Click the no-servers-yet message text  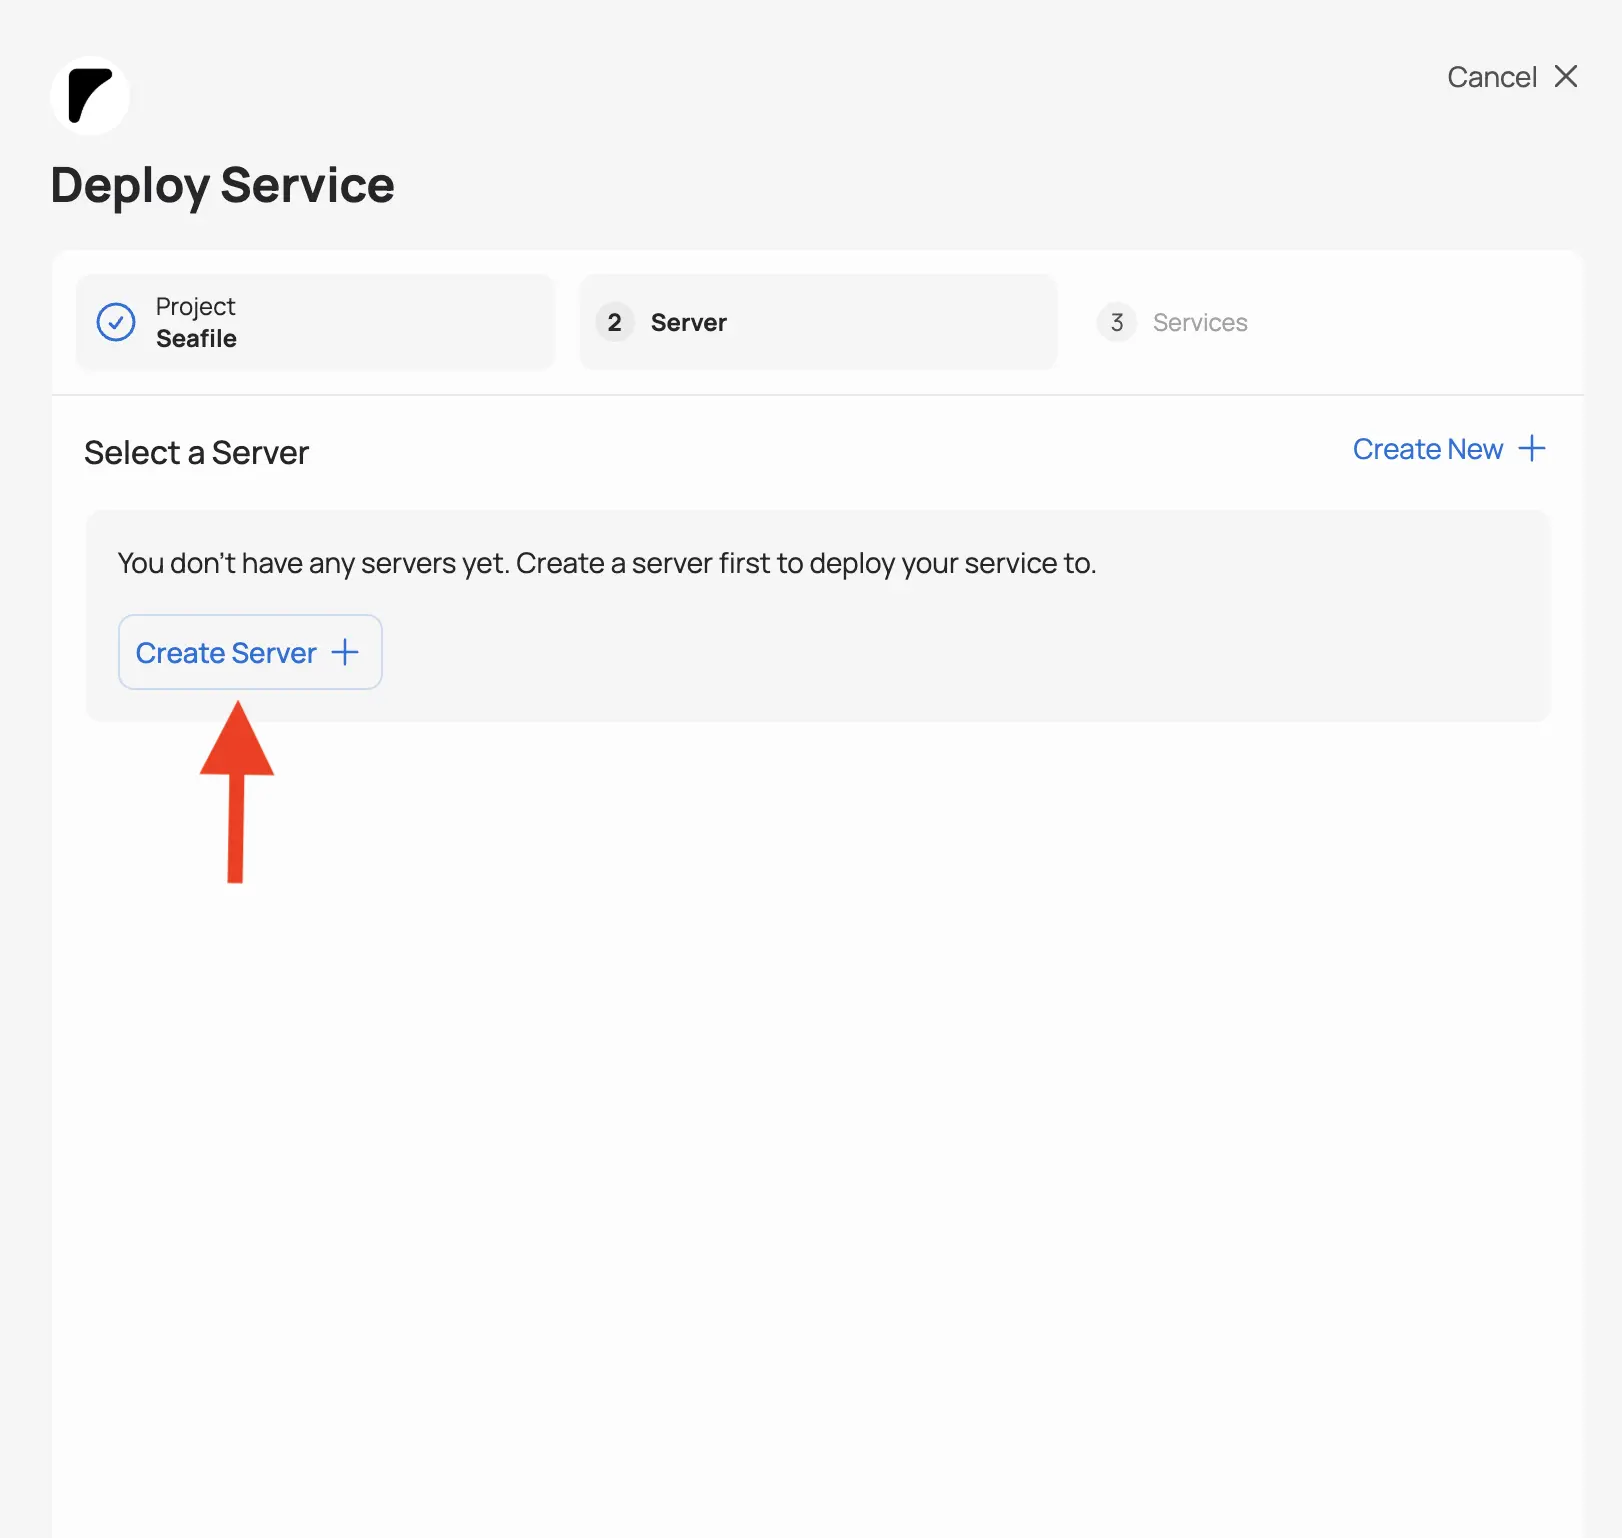(606, 563)
